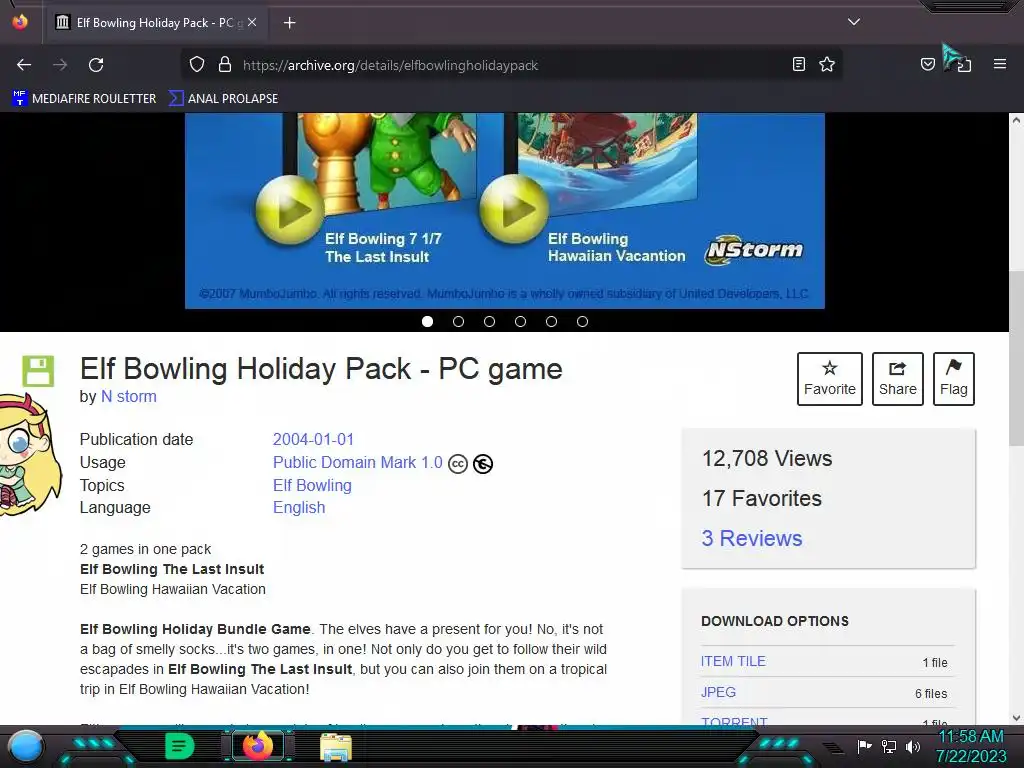Click the 17 Favorites text
The image size is (1024, 768).
(x=761, y=498)
